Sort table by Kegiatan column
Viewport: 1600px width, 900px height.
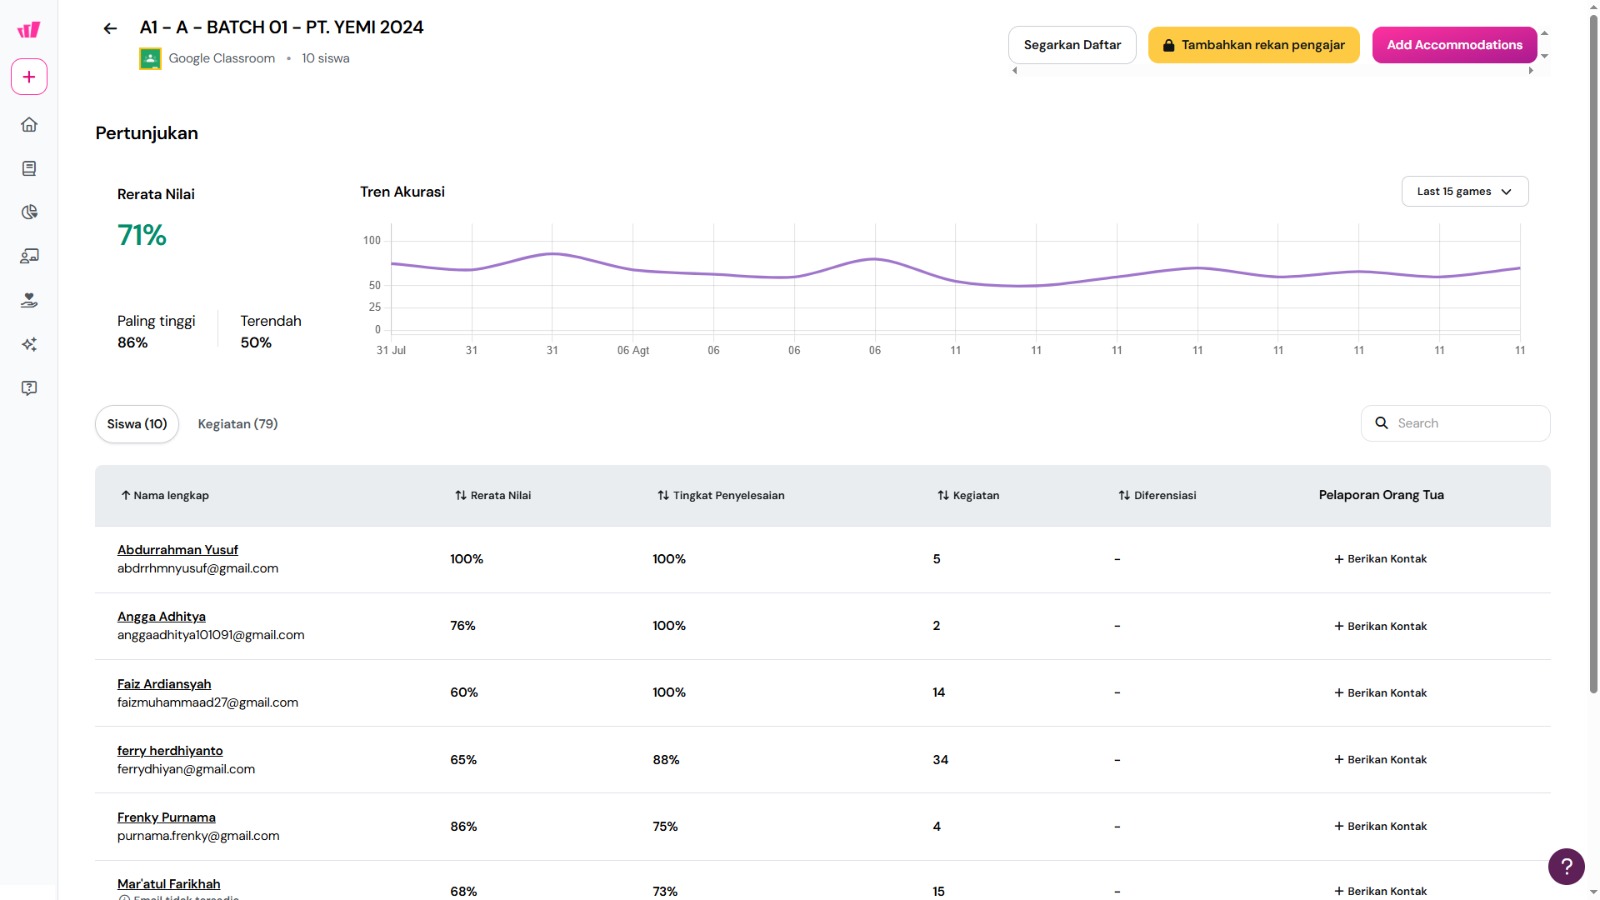968,496
